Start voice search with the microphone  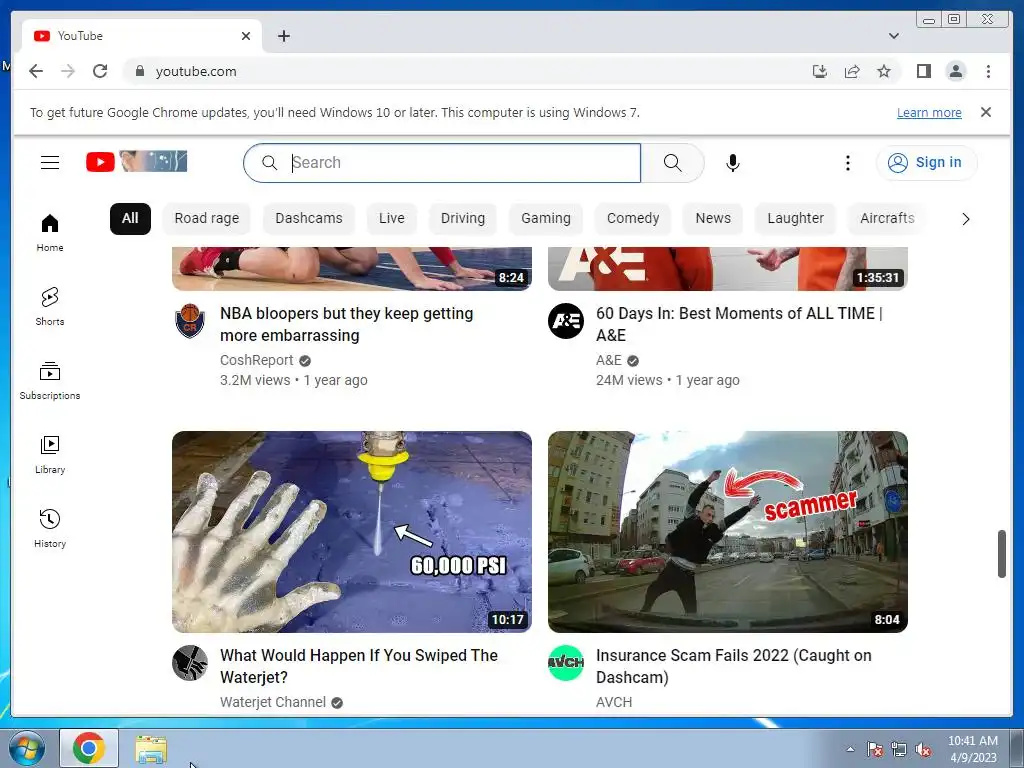[733, 163]
